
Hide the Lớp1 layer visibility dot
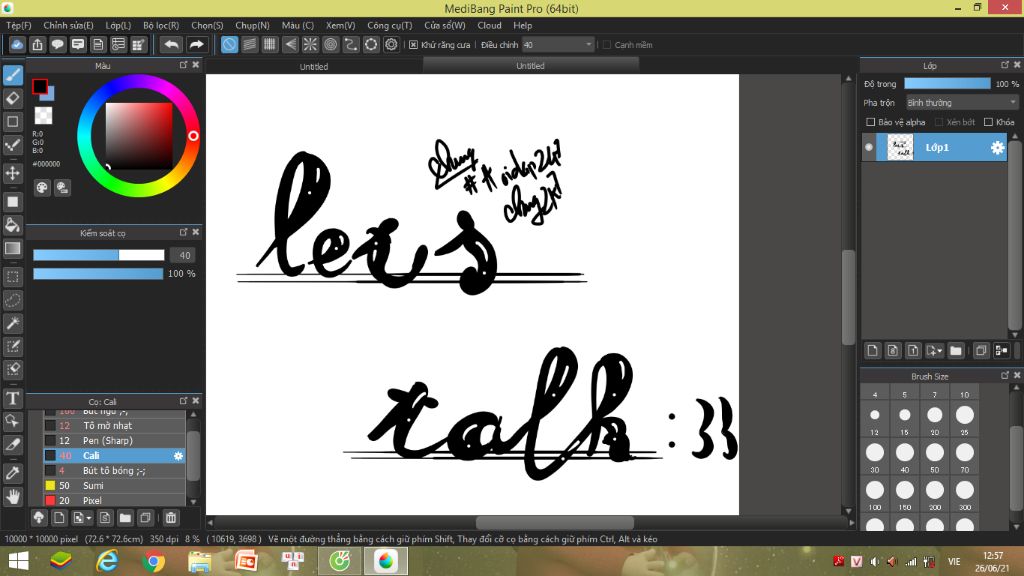(869, 148)
